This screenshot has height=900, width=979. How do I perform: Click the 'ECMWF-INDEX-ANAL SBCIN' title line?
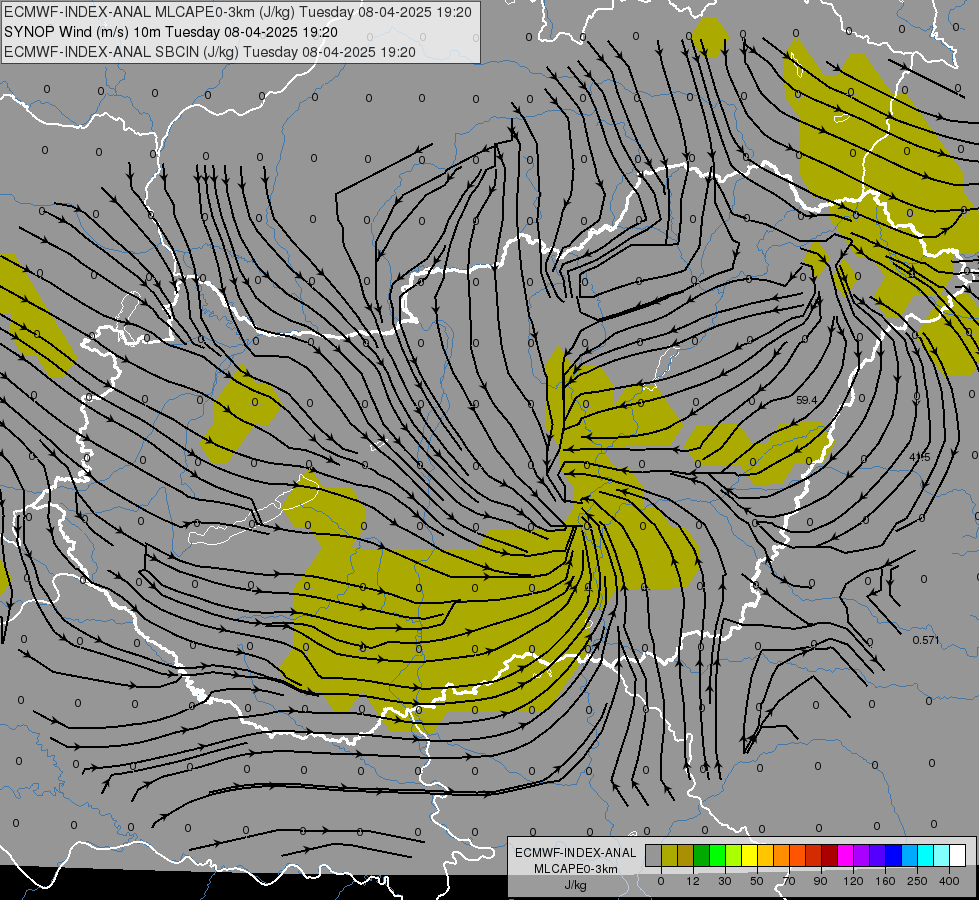[x=210, y=52]
